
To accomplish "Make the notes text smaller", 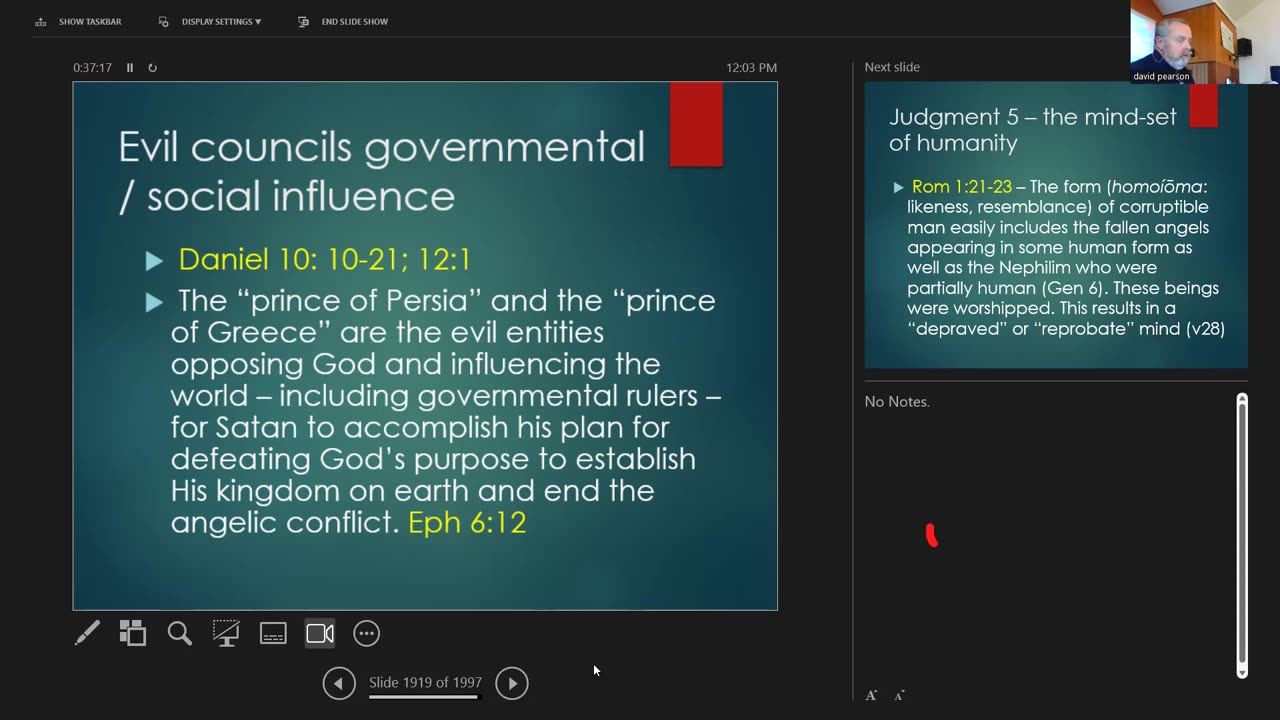I will [899, 695].
